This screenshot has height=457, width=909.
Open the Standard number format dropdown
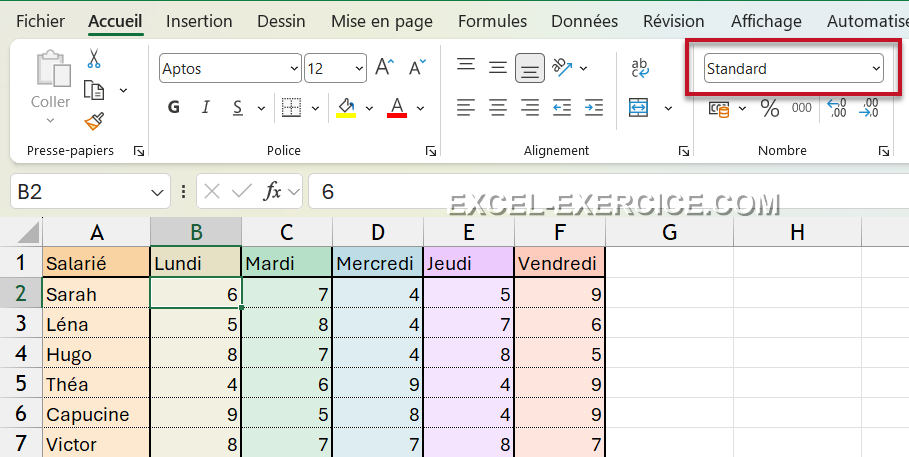coord(876,69)
